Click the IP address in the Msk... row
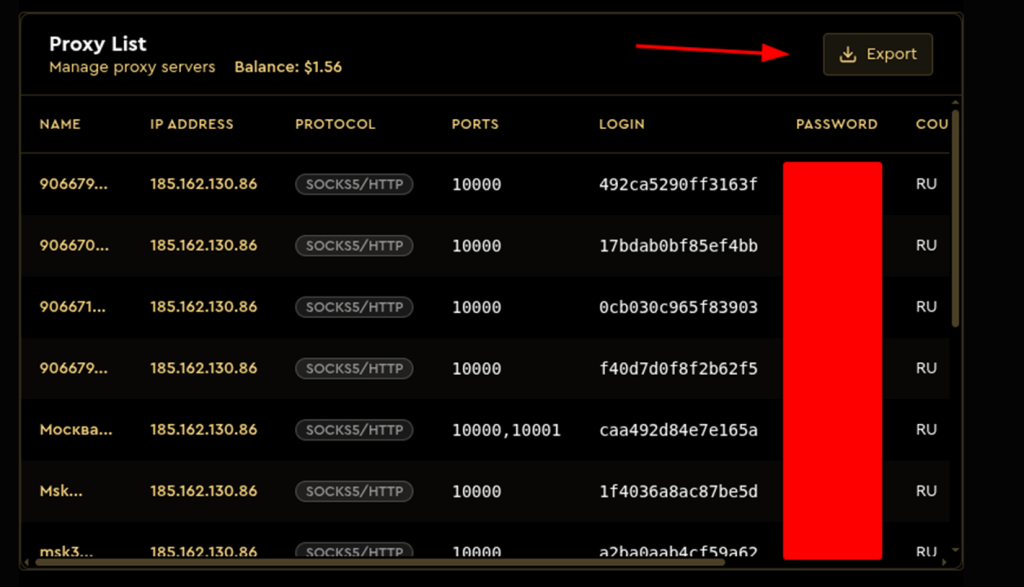 (203, 492)
